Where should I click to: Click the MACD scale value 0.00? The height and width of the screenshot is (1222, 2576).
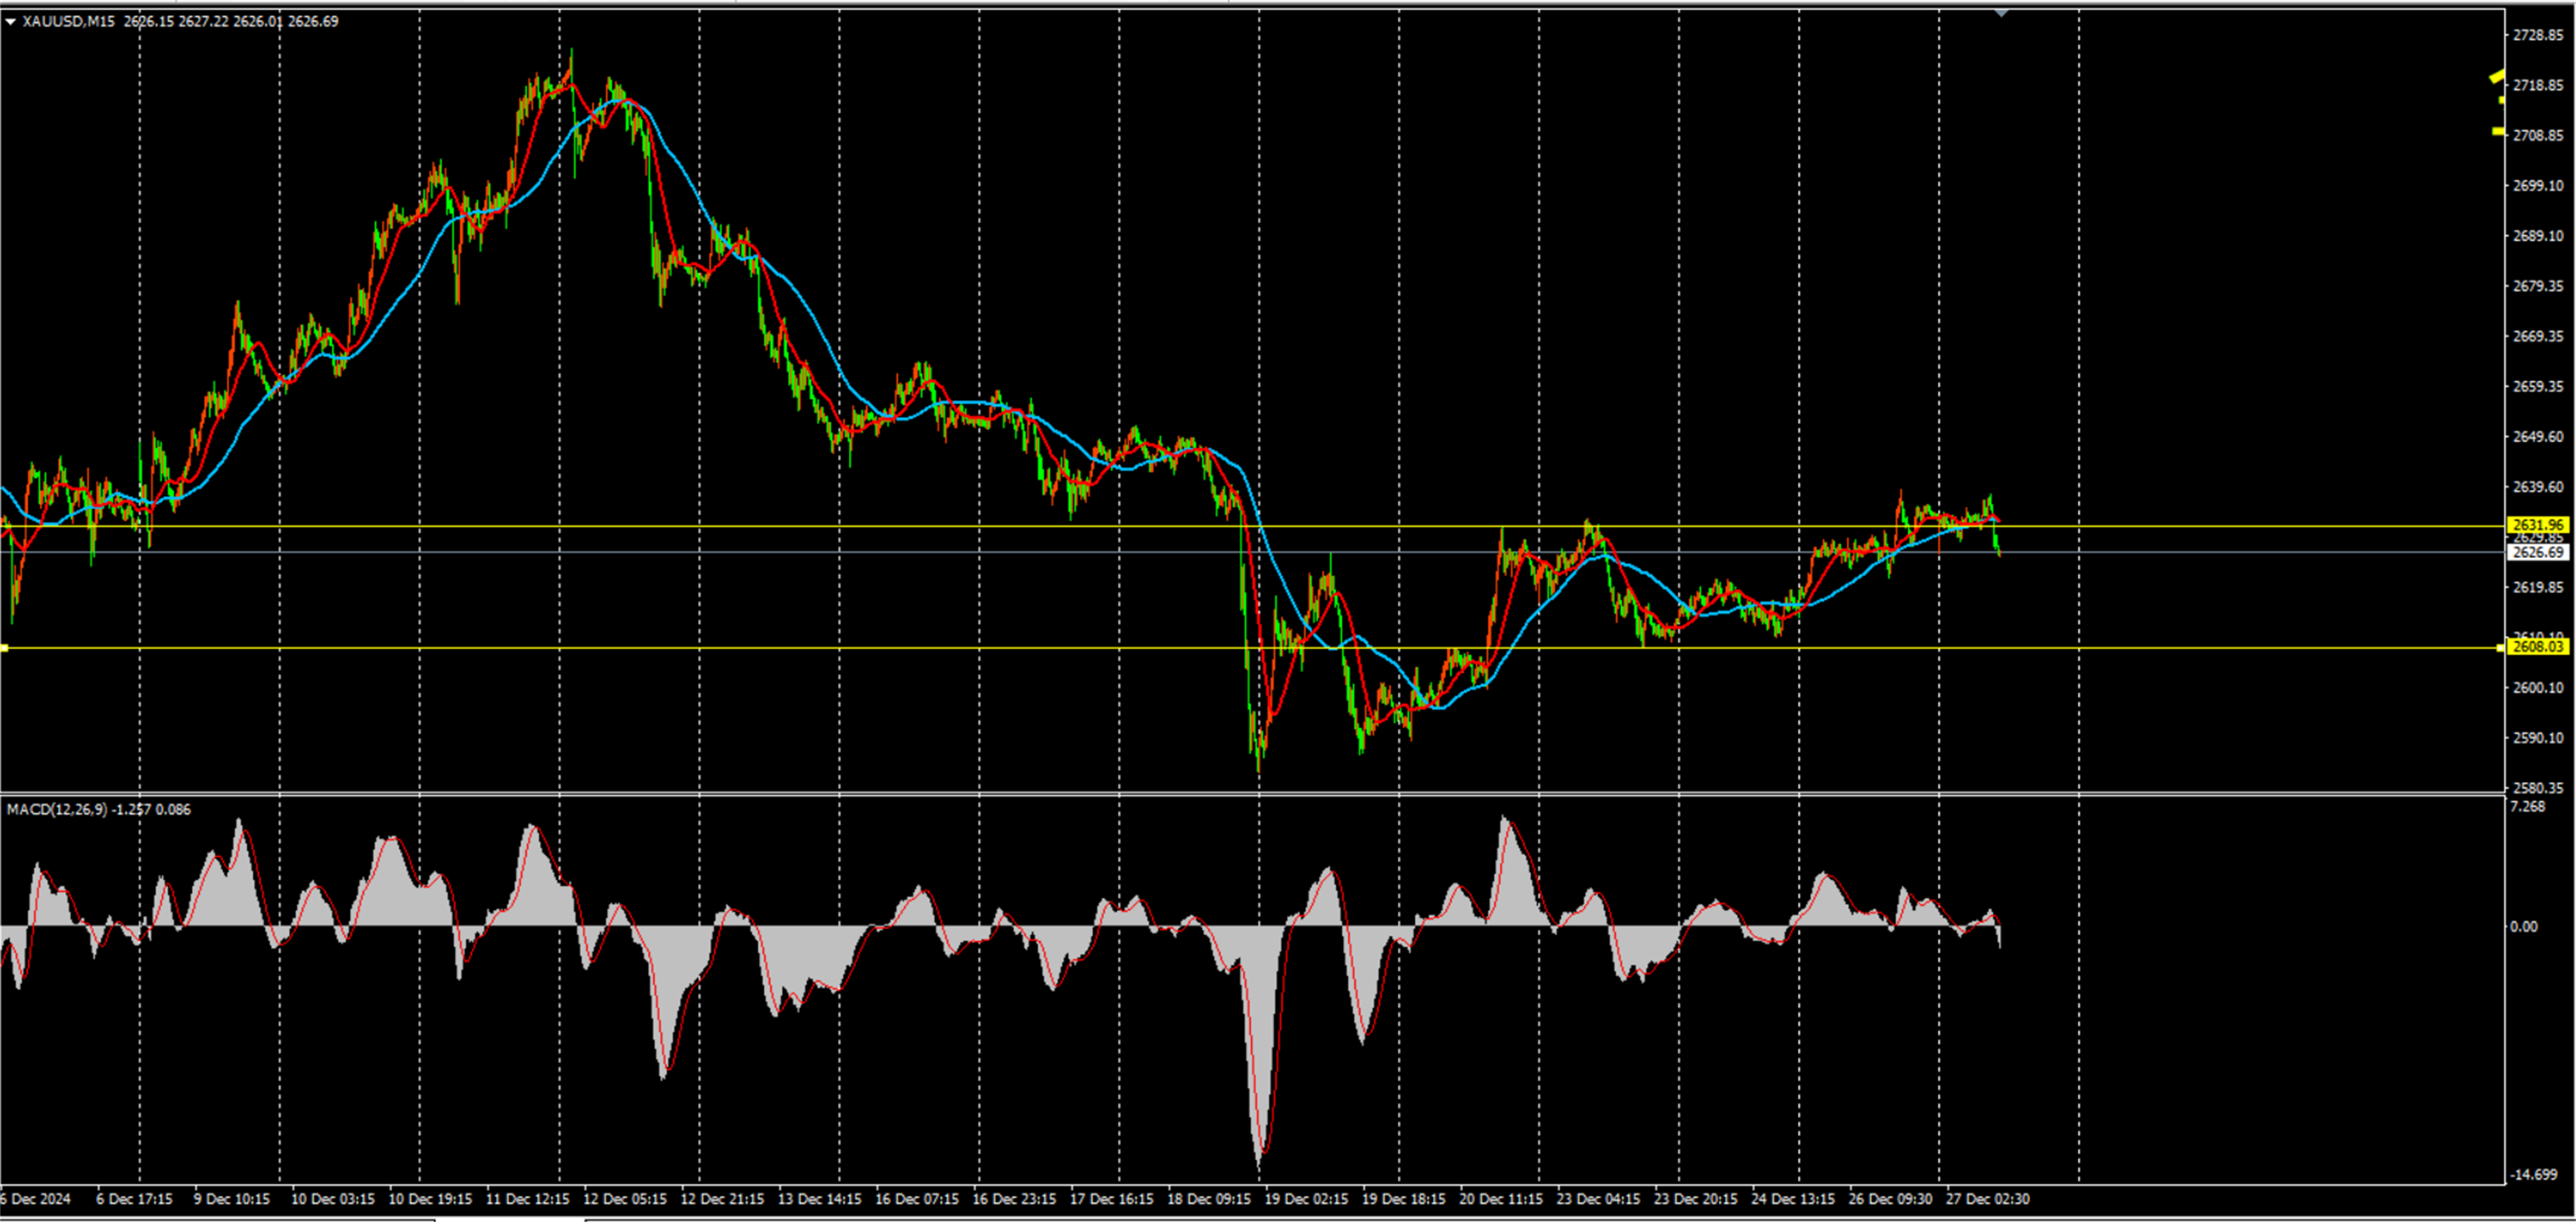[x=2524, y=926]
